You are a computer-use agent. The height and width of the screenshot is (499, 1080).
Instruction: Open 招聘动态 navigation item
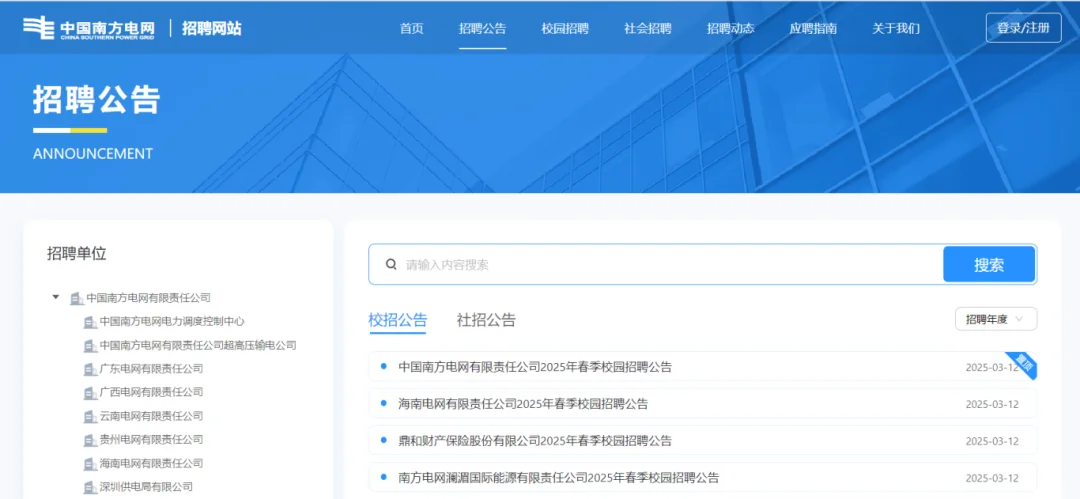pyautogui.click(x=731, y=29)
